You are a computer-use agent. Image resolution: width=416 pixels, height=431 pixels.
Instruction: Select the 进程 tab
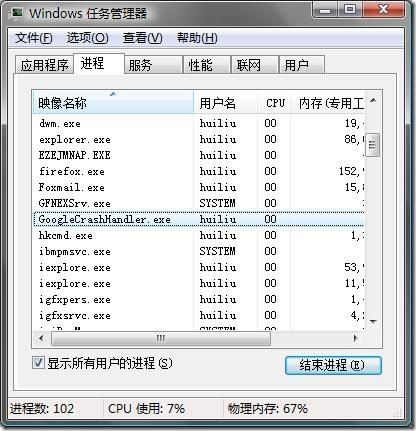pos(99,63)
